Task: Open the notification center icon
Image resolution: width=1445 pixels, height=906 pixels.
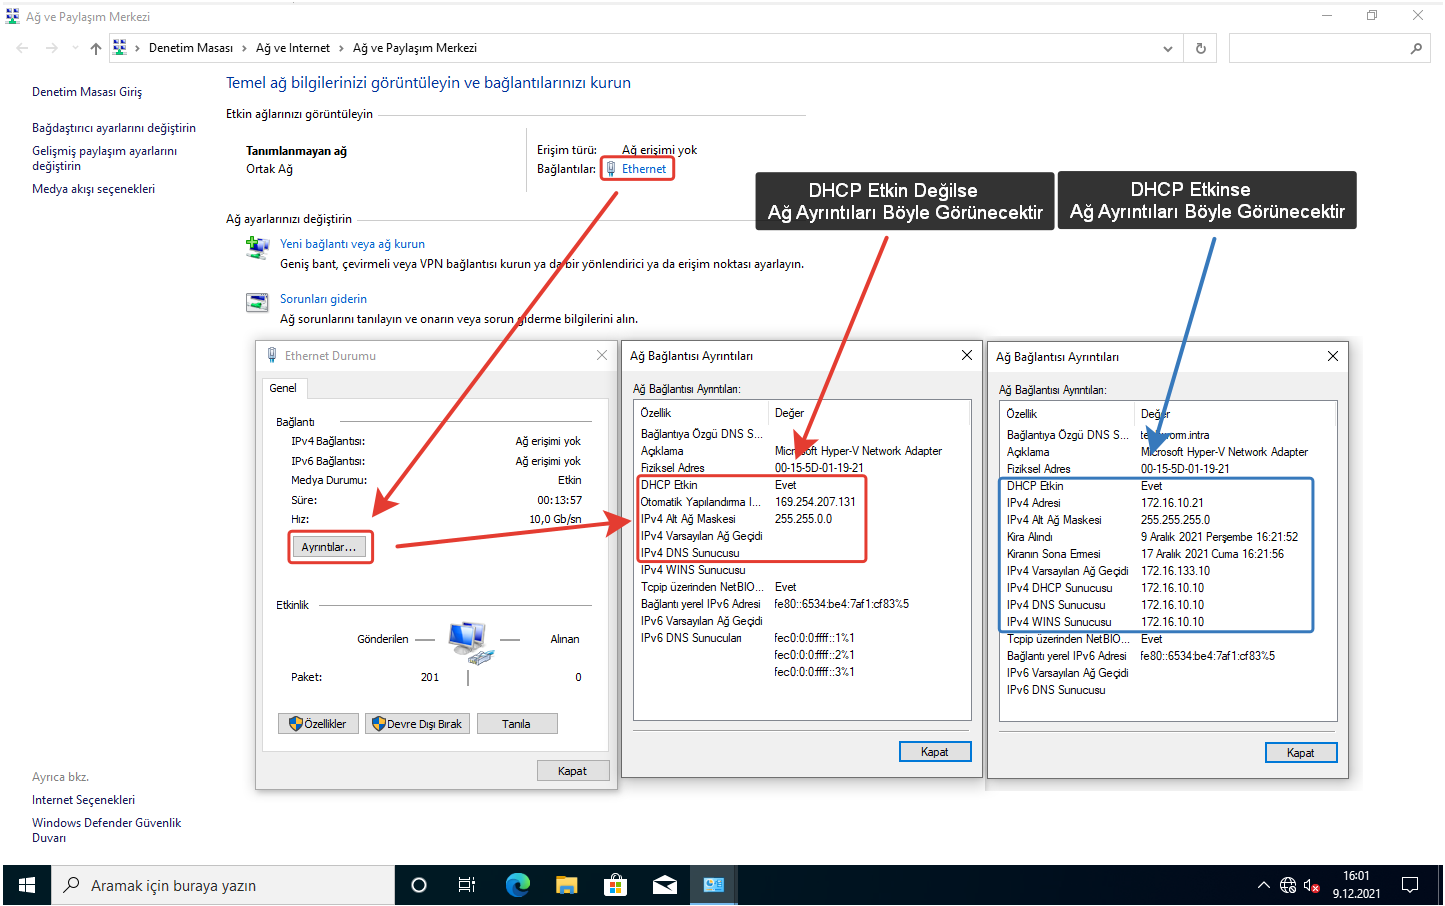Action: 1410,885
